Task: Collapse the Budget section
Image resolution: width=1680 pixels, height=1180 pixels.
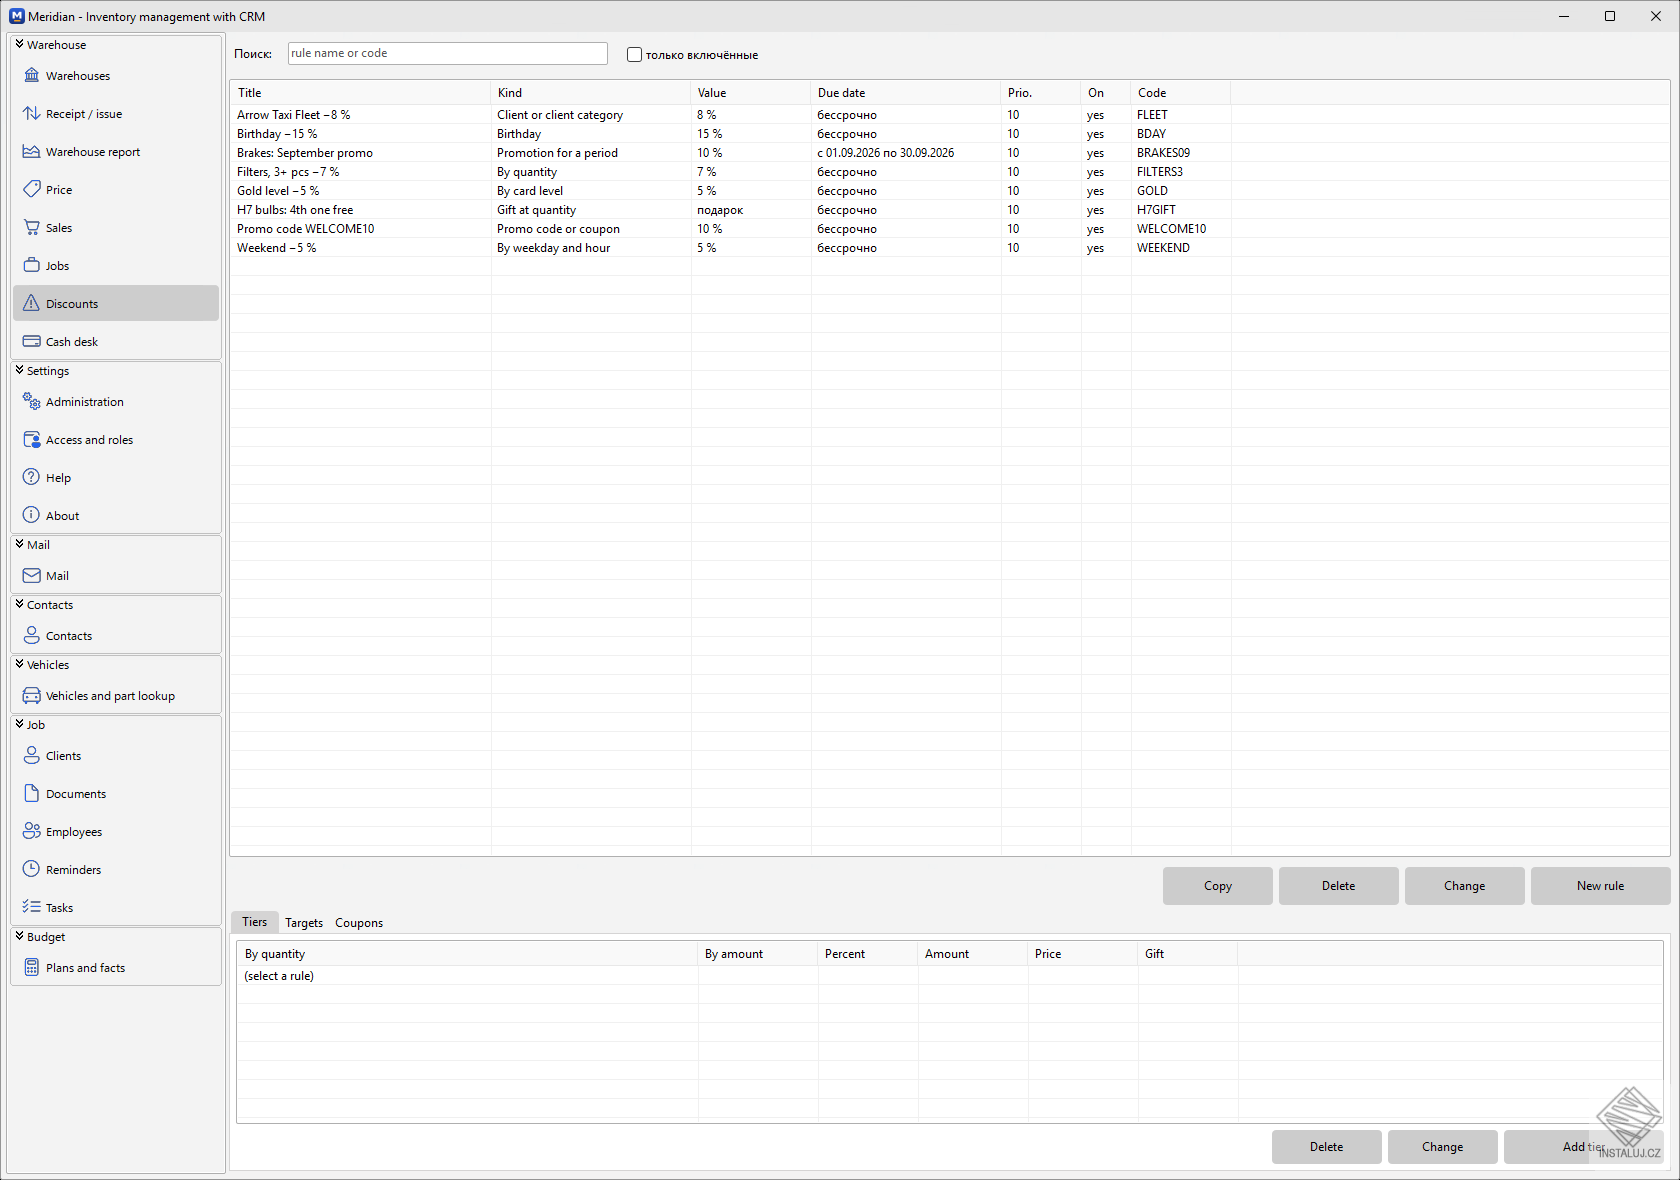Action: coord(19,937)
